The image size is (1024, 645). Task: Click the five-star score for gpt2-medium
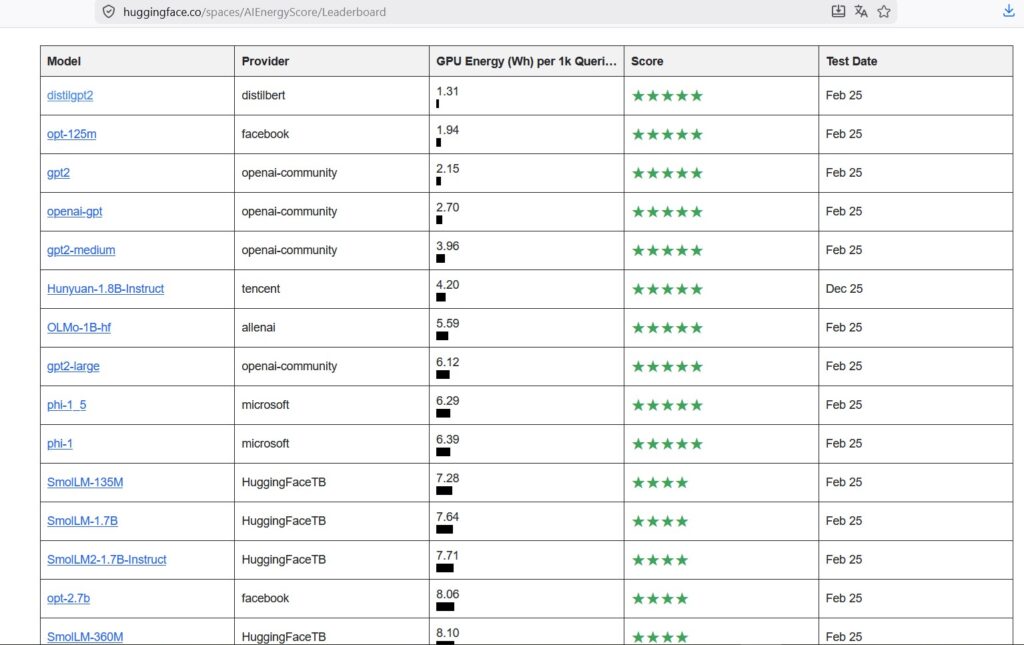667,251
